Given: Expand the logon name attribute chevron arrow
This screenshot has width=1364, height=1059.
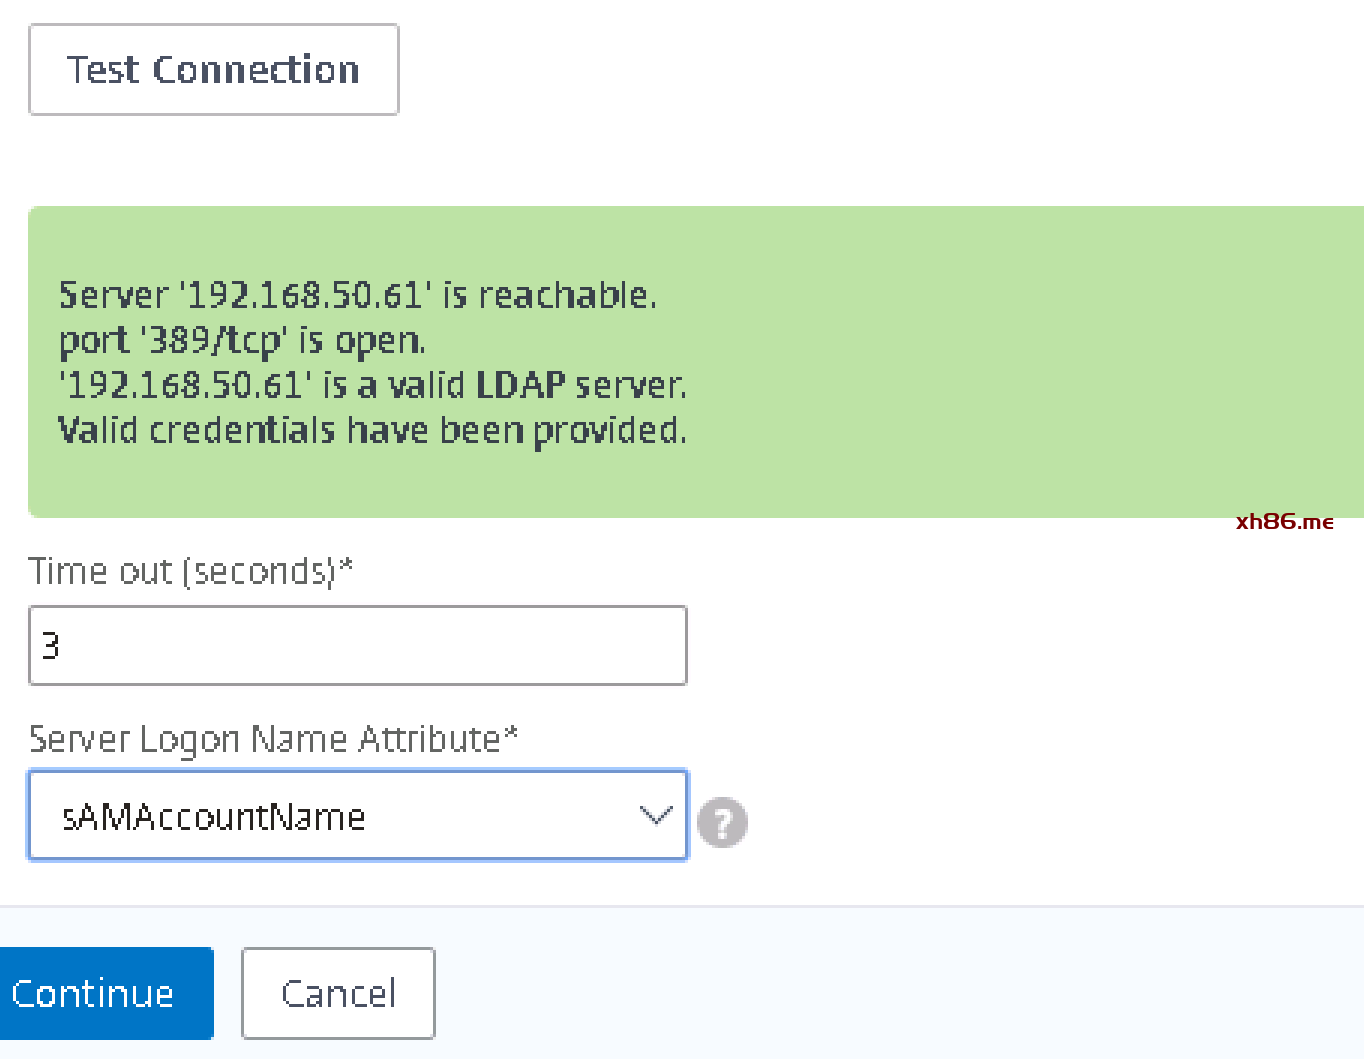Looking at the screenshot, I should [655, 816].
